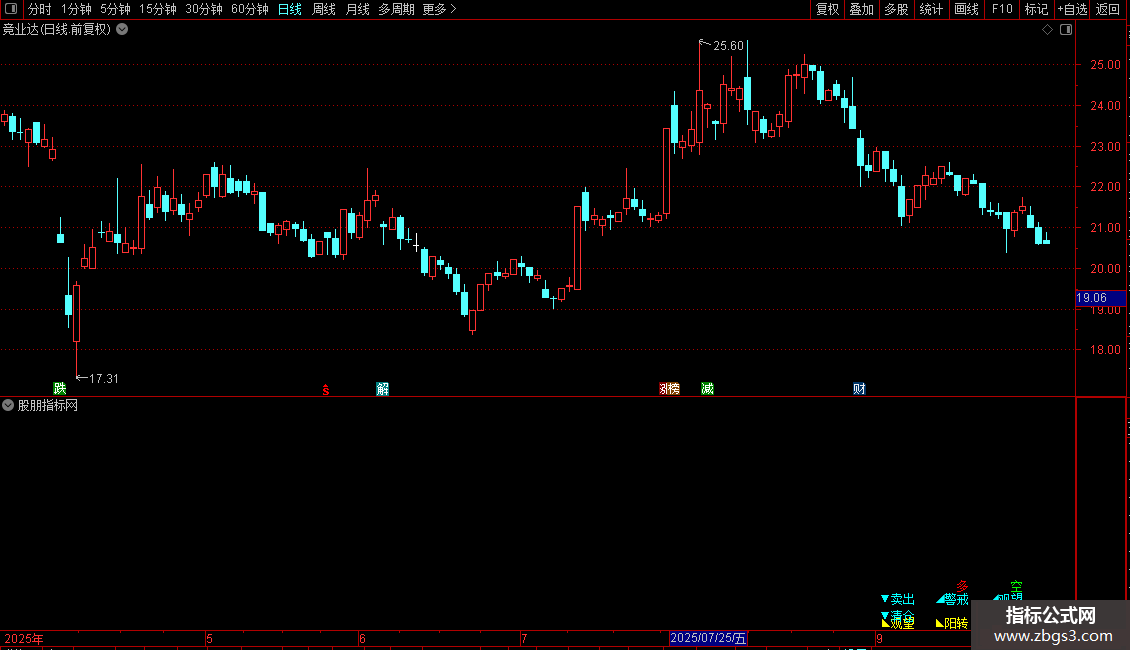Select the 30分钟 period tab
Screen dimensions: 1130x650
tap(204, 9)
